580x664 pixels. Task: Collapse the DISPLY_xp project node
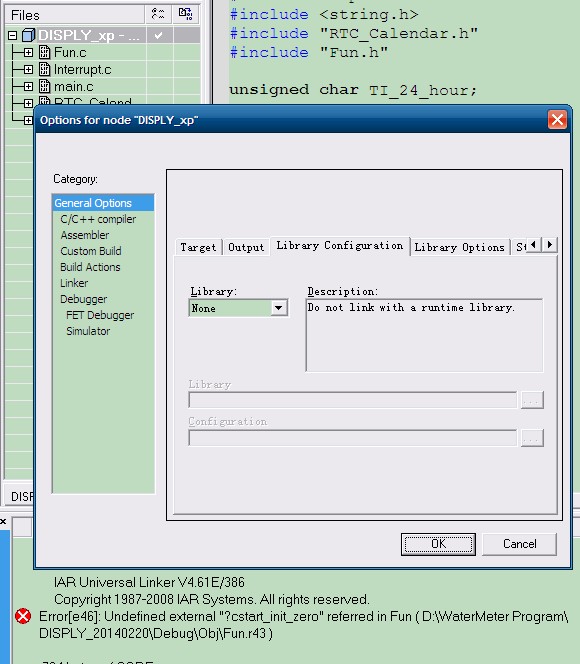coord(12,36)
